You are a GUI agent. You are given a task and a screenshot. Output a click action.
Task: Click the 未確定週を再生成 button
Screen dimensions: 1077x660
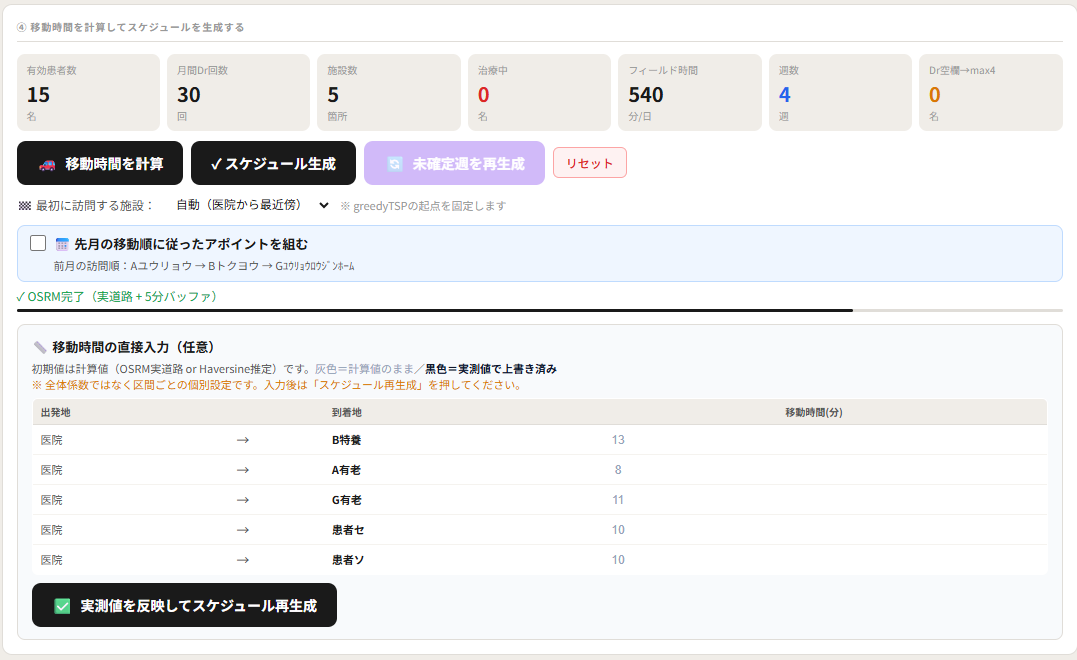click(454, 163)
